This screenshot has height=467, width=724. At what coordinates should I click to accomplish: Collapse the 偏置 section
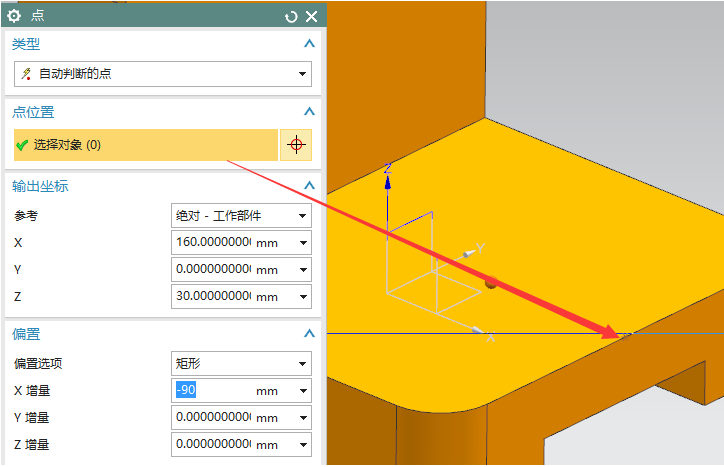(309, 334)
